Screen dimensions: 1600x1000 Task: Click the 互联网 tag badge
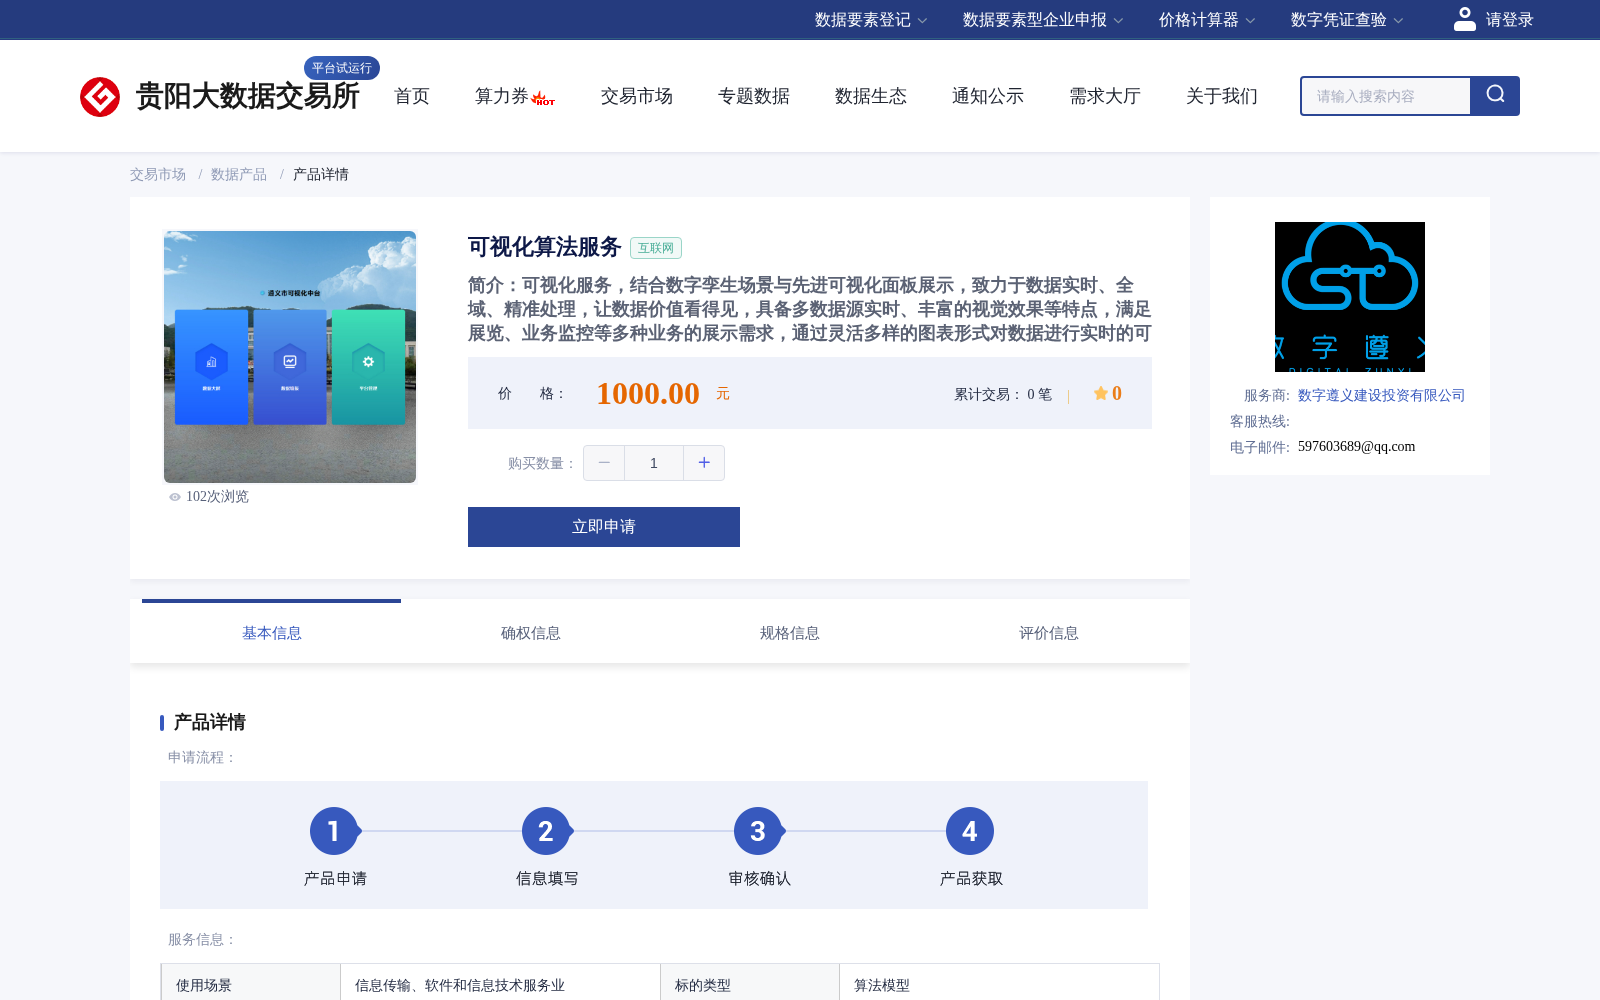pyautogui.click(x=656, y=248)
